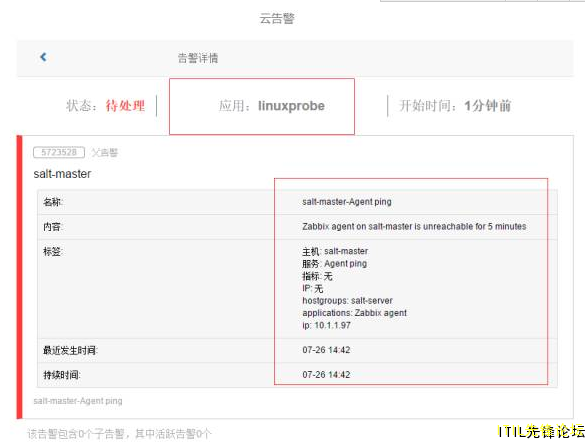Click the 告警详情 header title
The width and height of the screenshot is (585, 442).
[x=198, y=58]
